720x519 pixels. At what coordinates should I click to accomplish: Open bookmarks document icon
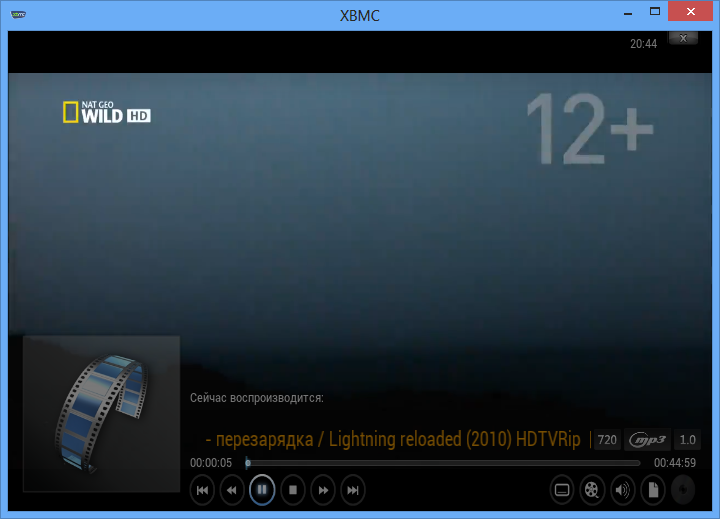click(653, 490)
